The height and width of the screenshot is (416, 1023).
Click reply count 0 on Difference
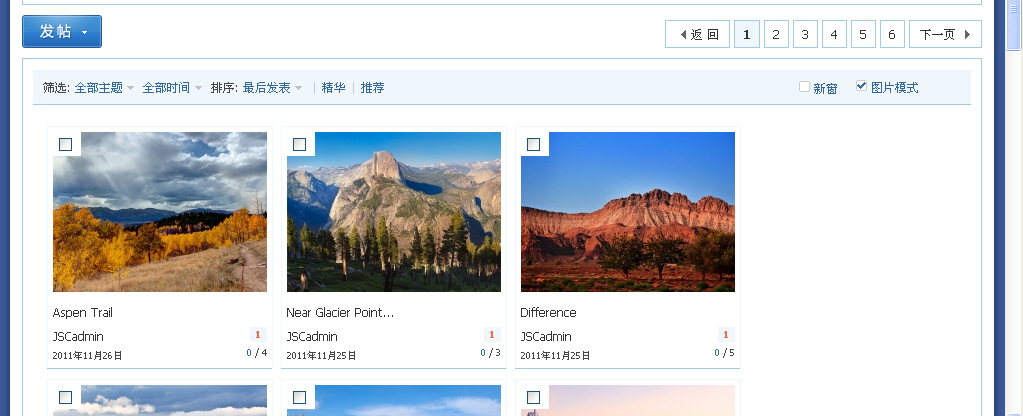[x=716, y=353]
